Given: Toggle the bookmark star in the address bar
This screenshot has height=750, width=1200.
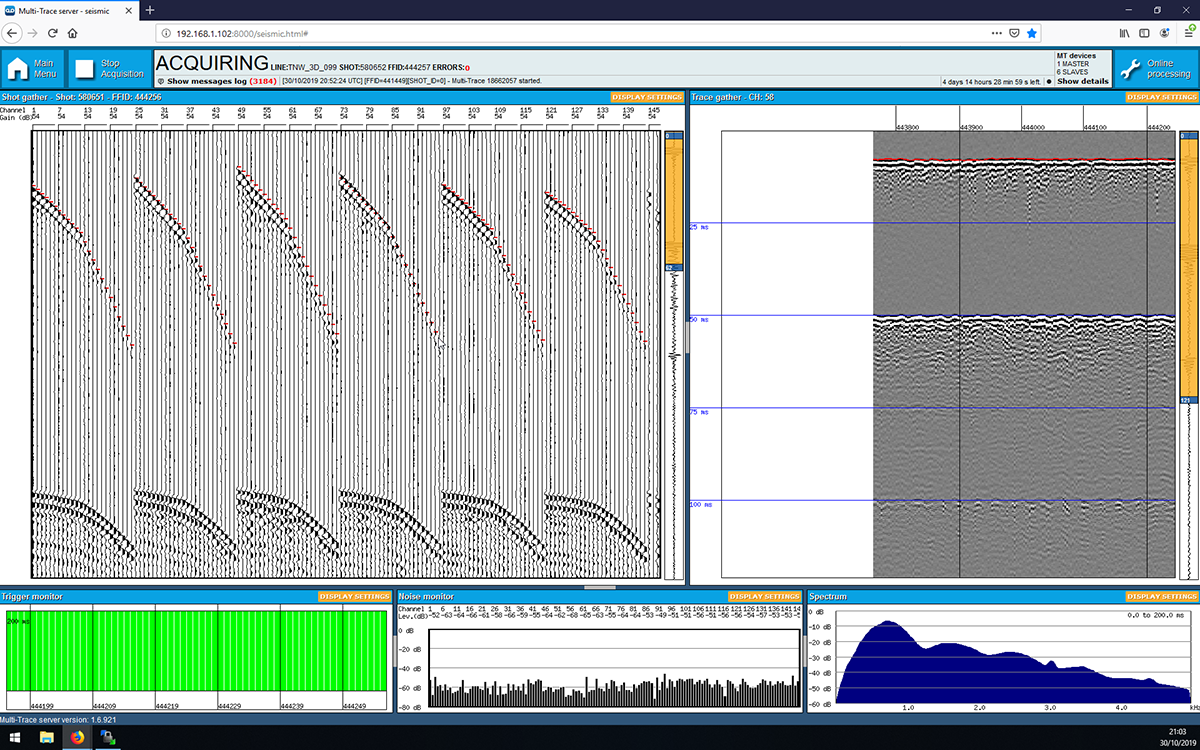Looking at the screenshot, I should [x=1033, y=32].
